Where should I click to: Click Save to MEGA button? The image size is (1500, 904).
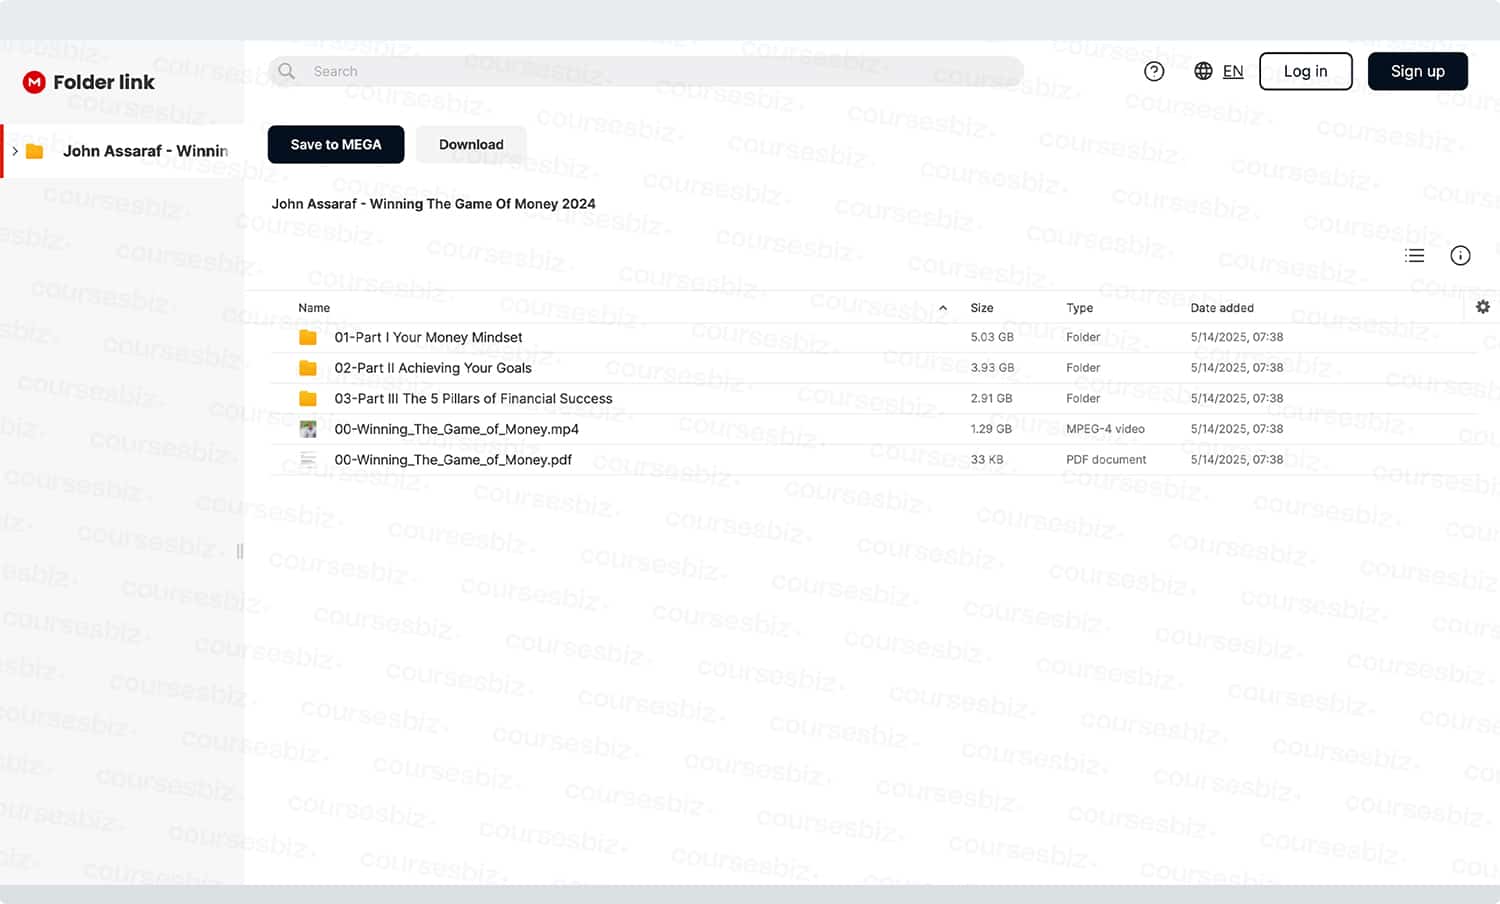tap(336, 144)
